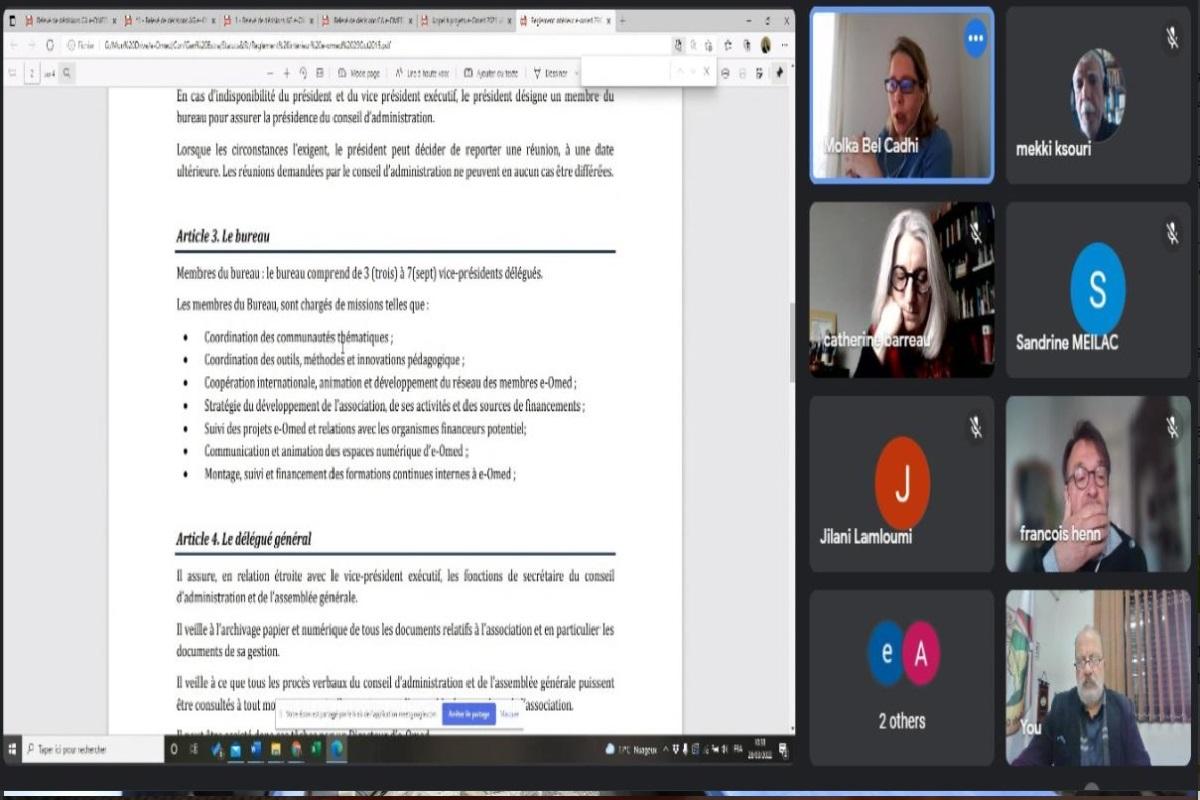Image resolution: width=1200 pixels, height=800 pixels.
Task: Click the Arrêter le partage button
Action: pyautogui.click(x=468, y=714)
